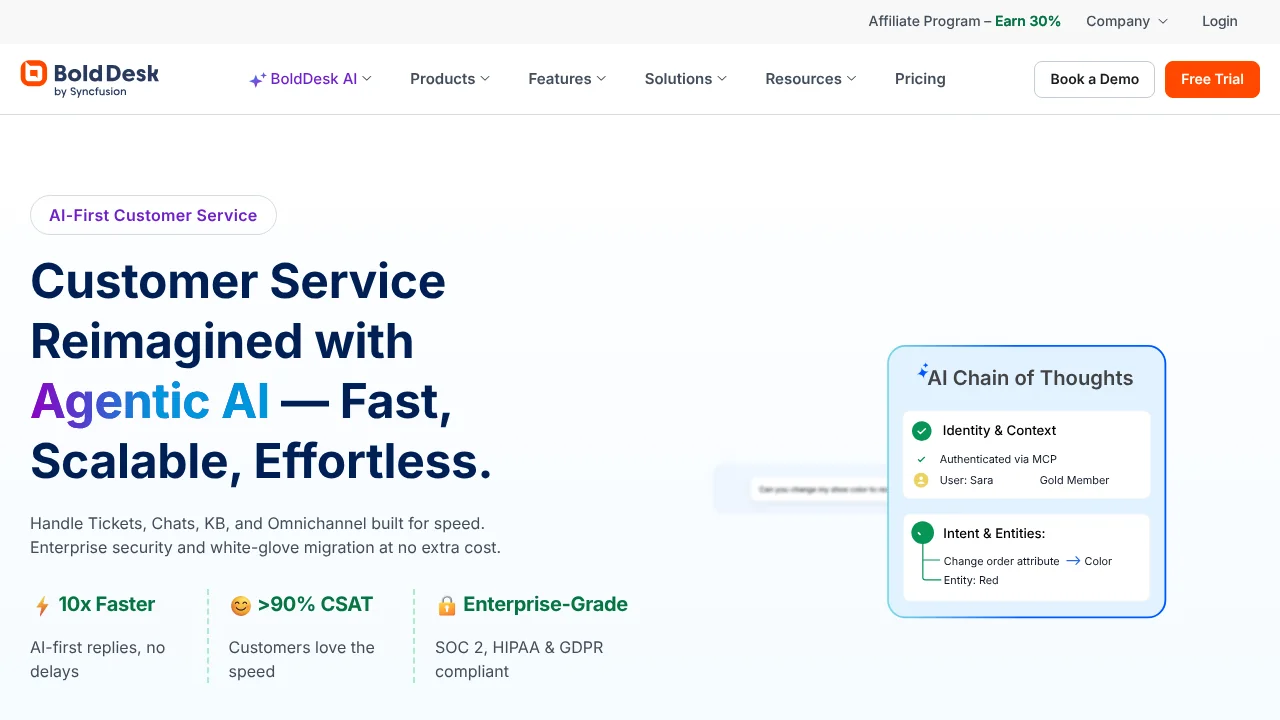The image size is (1280, 720).
Task: Click Book a Demo
Action: tap(1094, 79)
